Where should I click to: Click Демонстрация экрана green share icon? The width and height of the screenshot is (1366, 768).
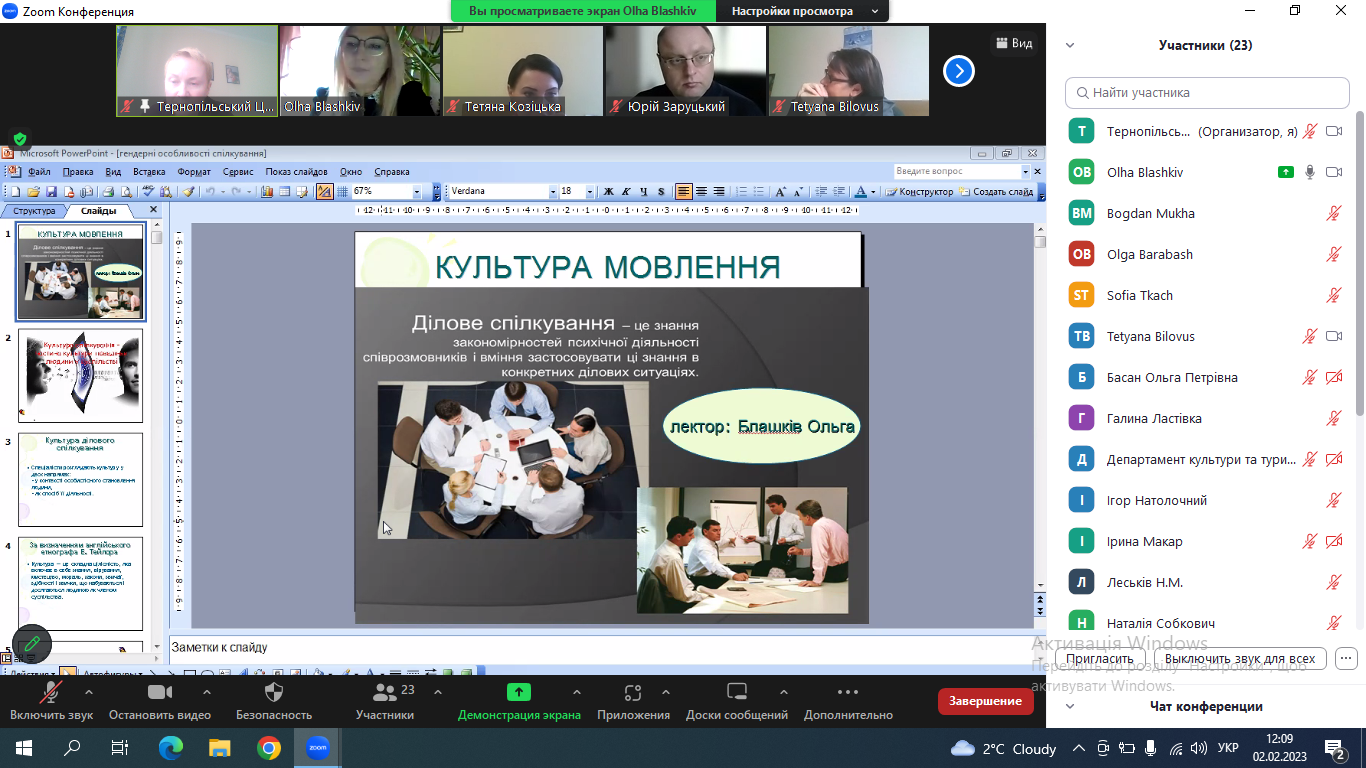click(519, 692)
